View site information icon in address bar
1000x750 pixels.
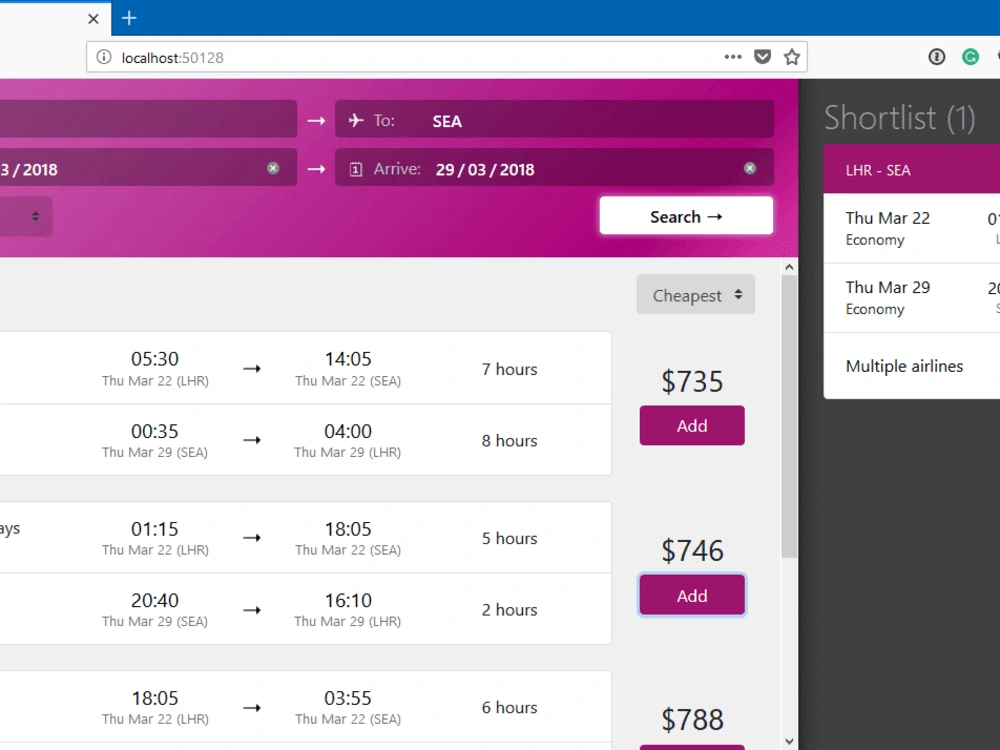pos(103,57)
